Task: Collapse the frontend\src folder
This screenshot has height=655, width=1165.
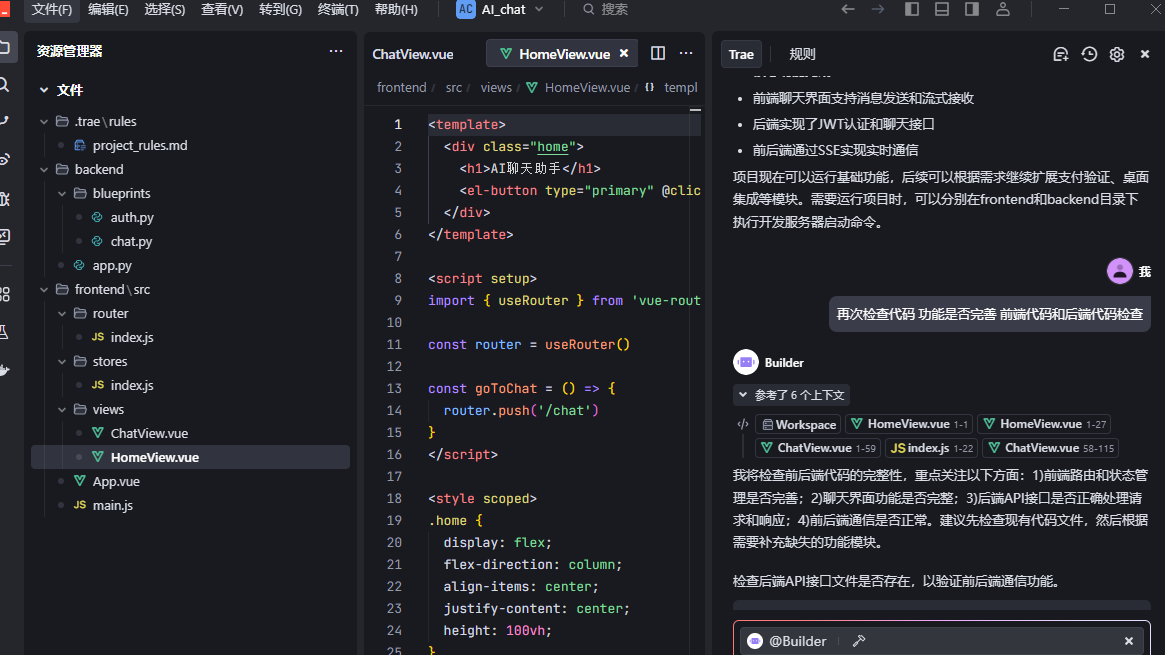Action: click(x=44, y=290)
